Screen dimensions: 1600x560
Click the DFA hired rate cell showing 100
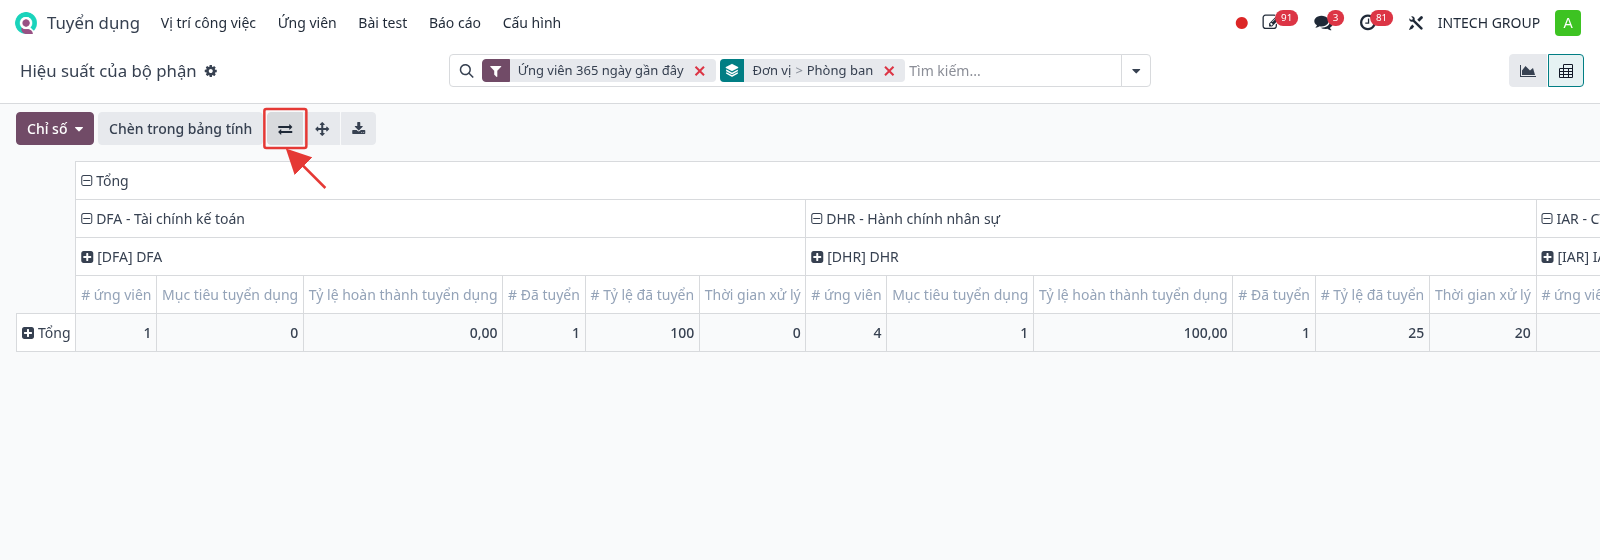pyautogui.click(x=642, y=333)
